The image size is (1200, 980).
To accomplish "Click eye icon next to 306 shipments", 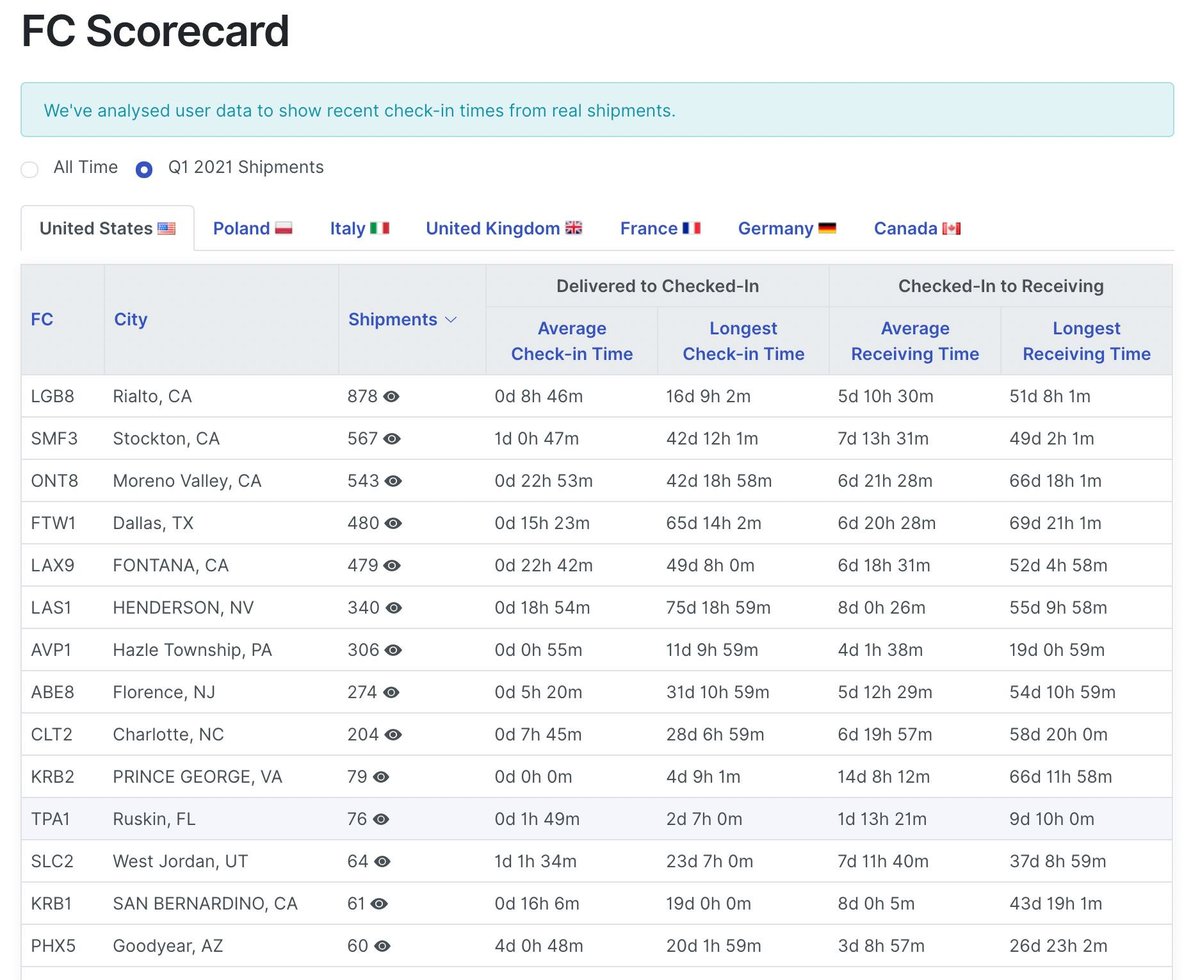I will coord(393,650).
